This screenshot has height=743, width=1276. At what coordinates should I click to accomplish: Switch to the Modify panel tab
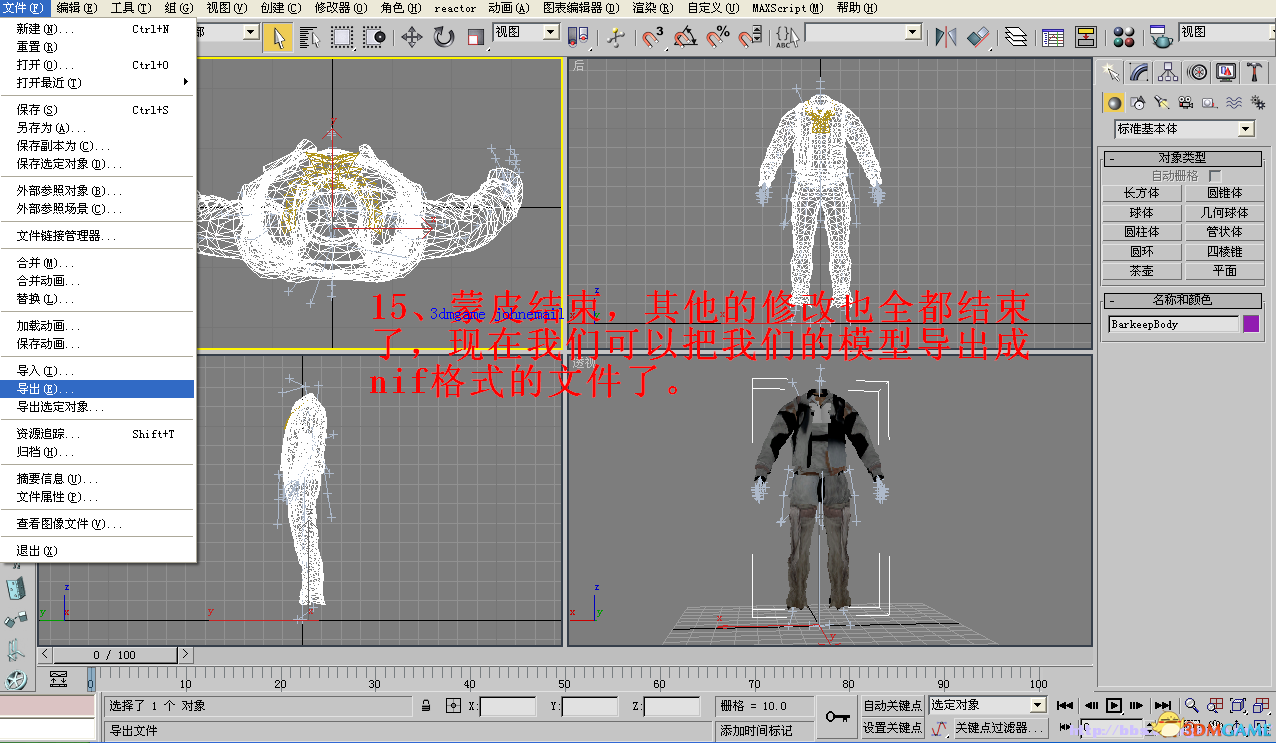[1139, 72]
